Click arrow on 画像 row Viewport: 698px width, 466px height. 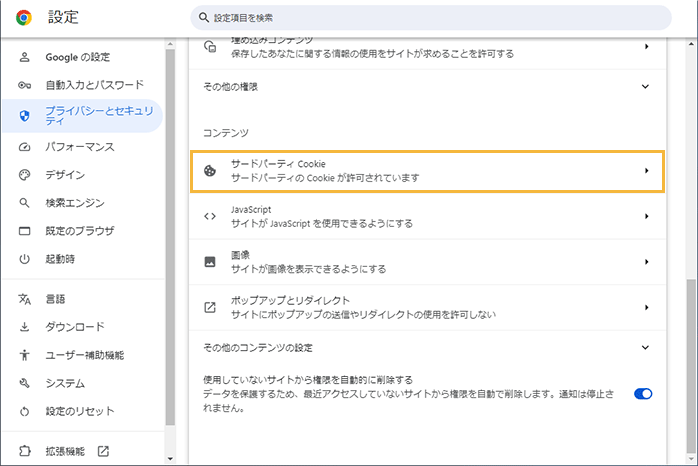point(646,262)
